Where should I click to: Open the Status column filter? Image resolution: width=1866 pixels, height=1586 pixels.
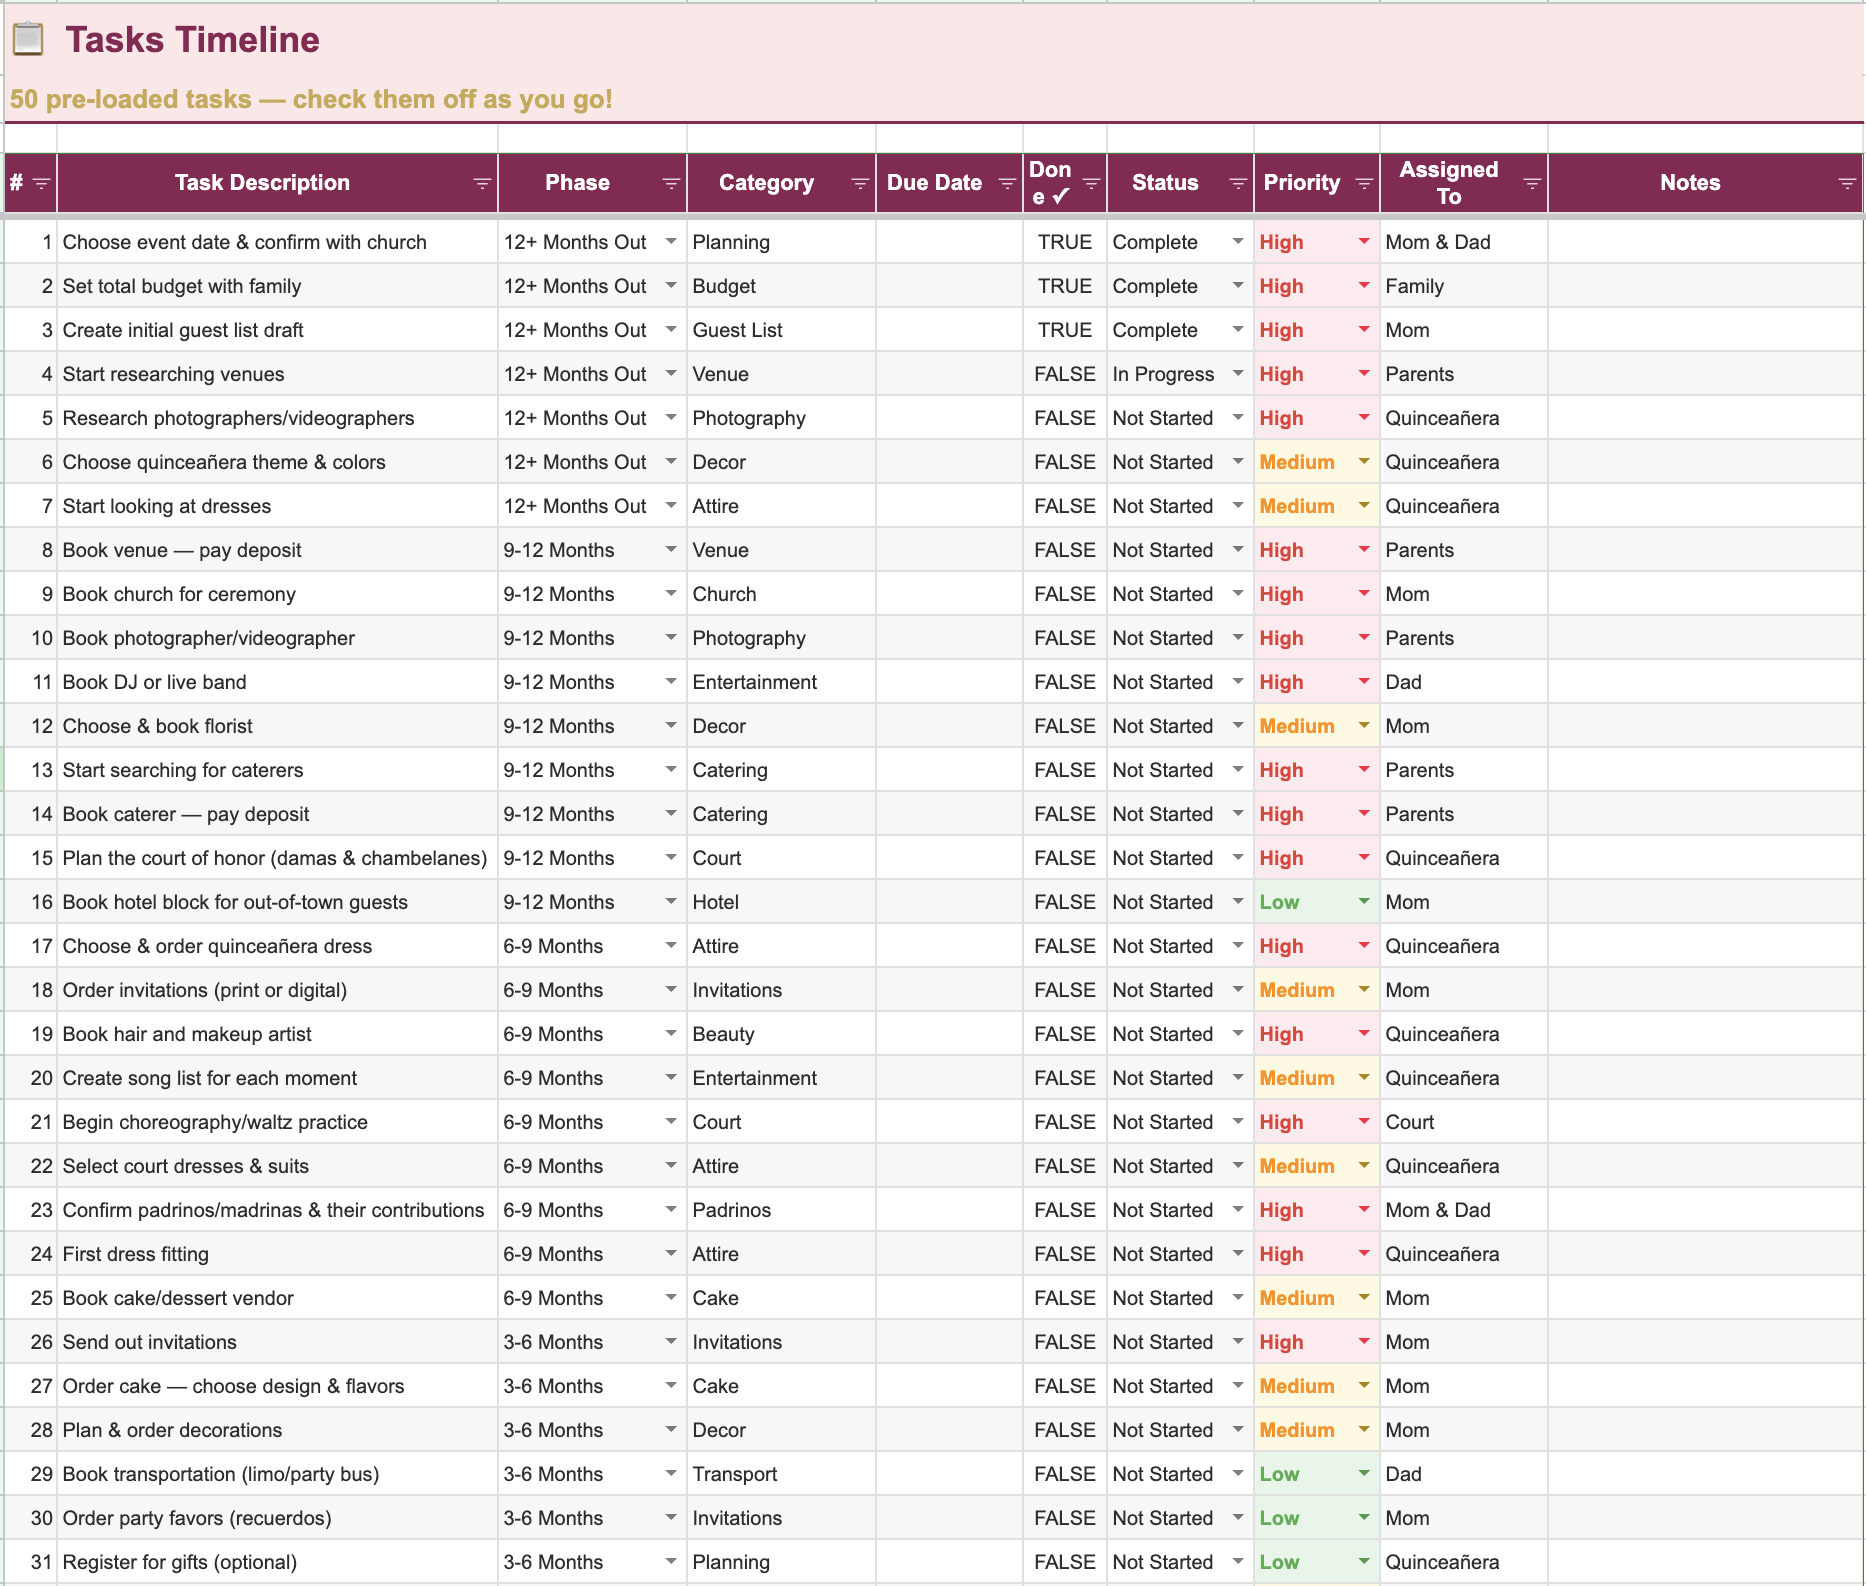click(x=1237, y=183)
